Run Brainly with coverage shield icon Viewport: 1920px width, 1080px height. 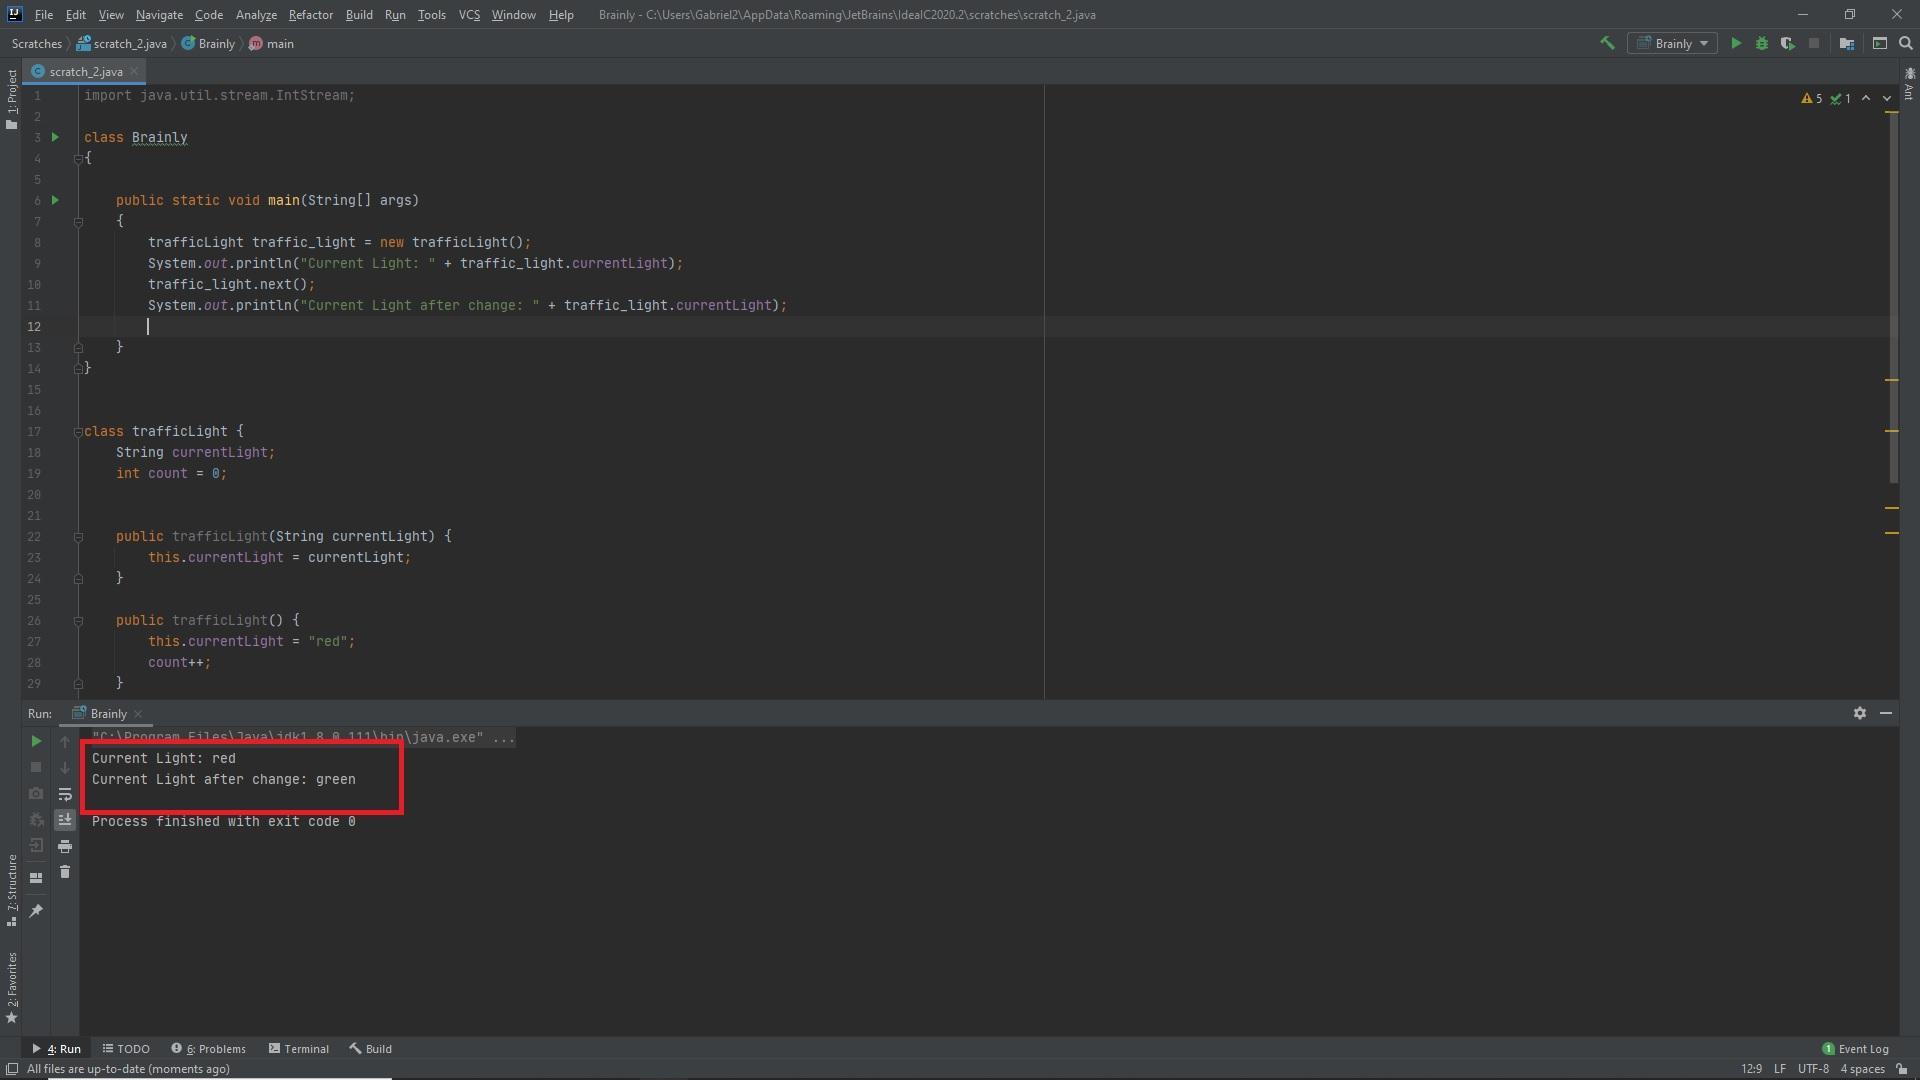[x=1788, y=43]
